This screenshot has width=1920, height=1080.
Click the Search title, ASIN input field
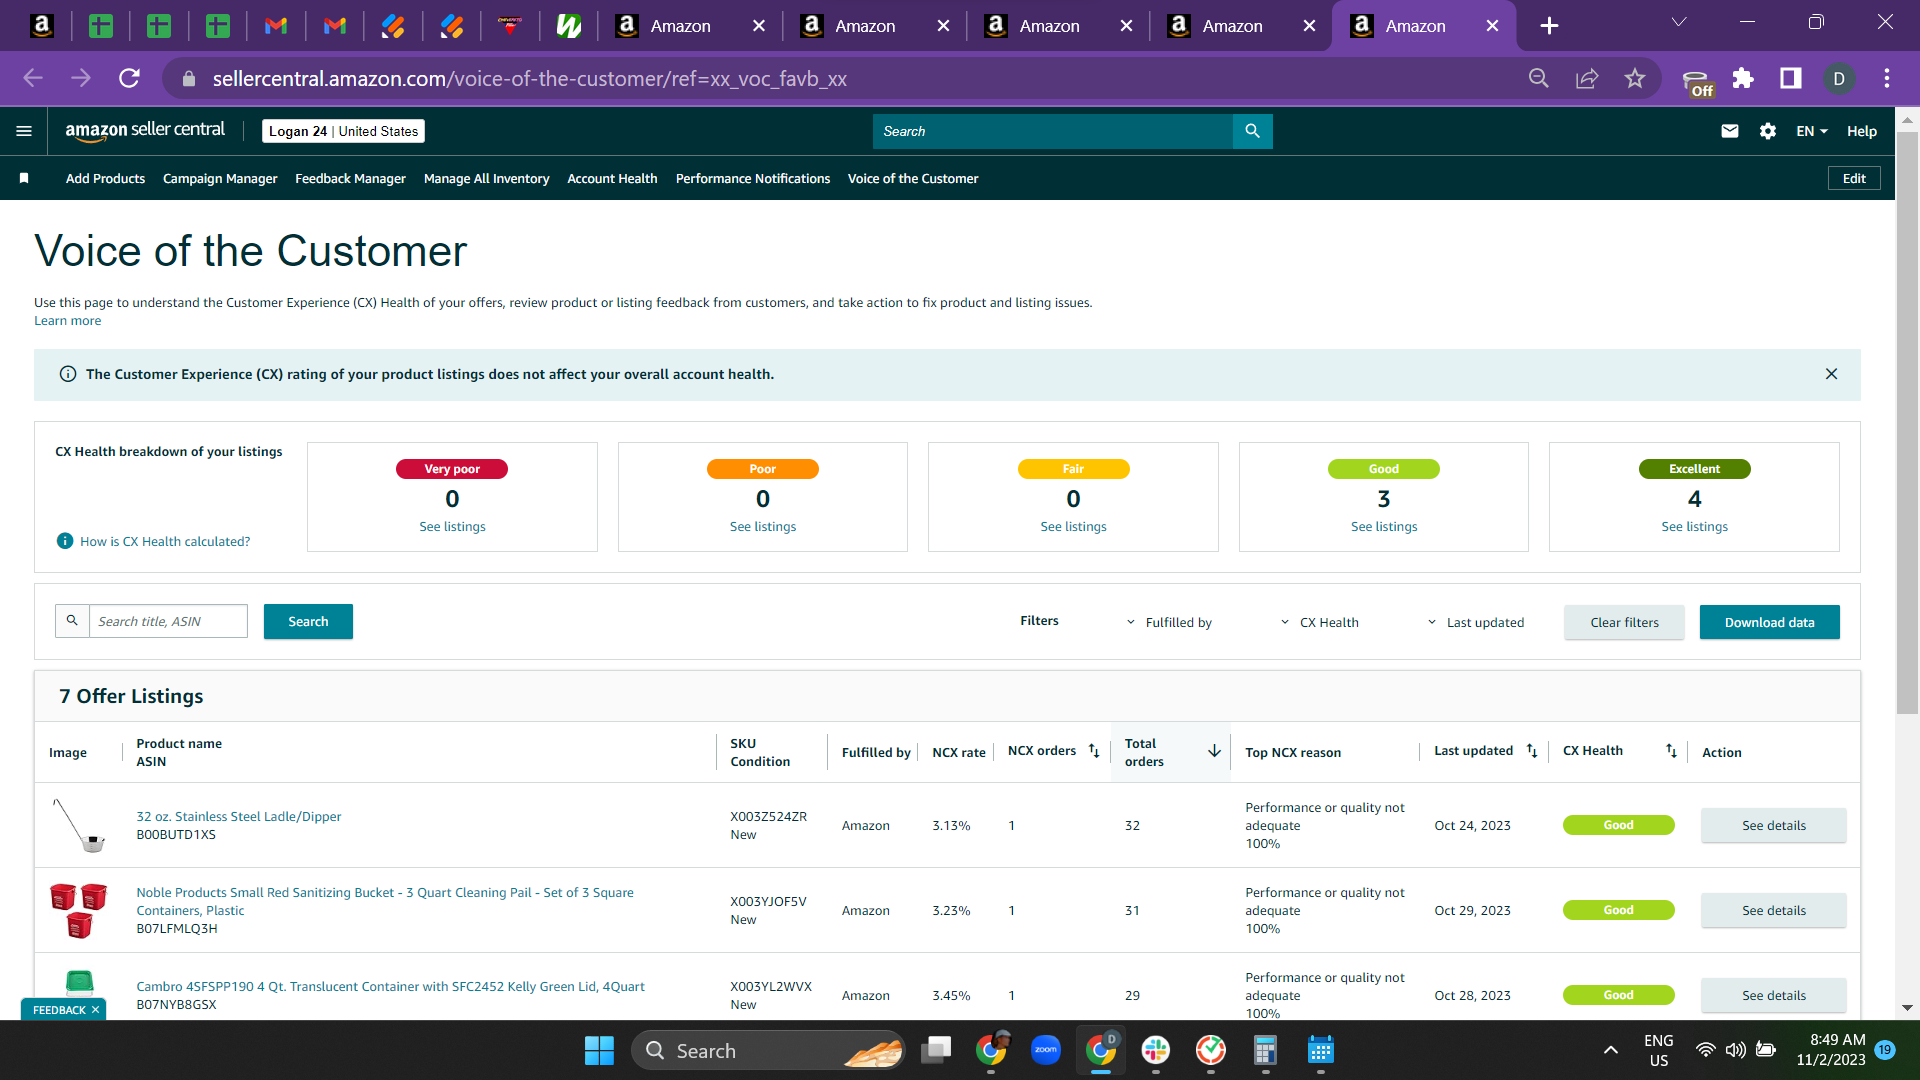pyautogui.click(x=168, y=621)
